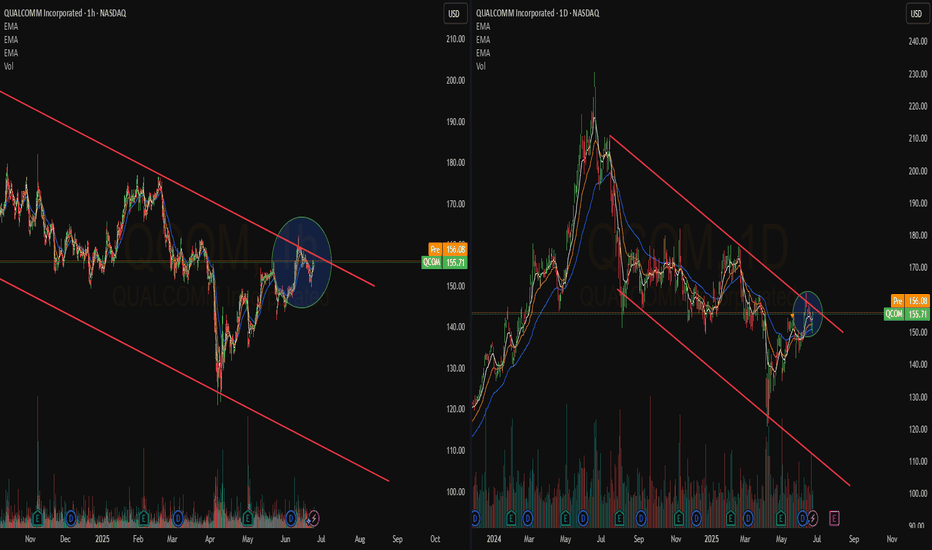Click the Pre 156.08 price label on 1h chart
932x550 pixels.
click(448, 249)
